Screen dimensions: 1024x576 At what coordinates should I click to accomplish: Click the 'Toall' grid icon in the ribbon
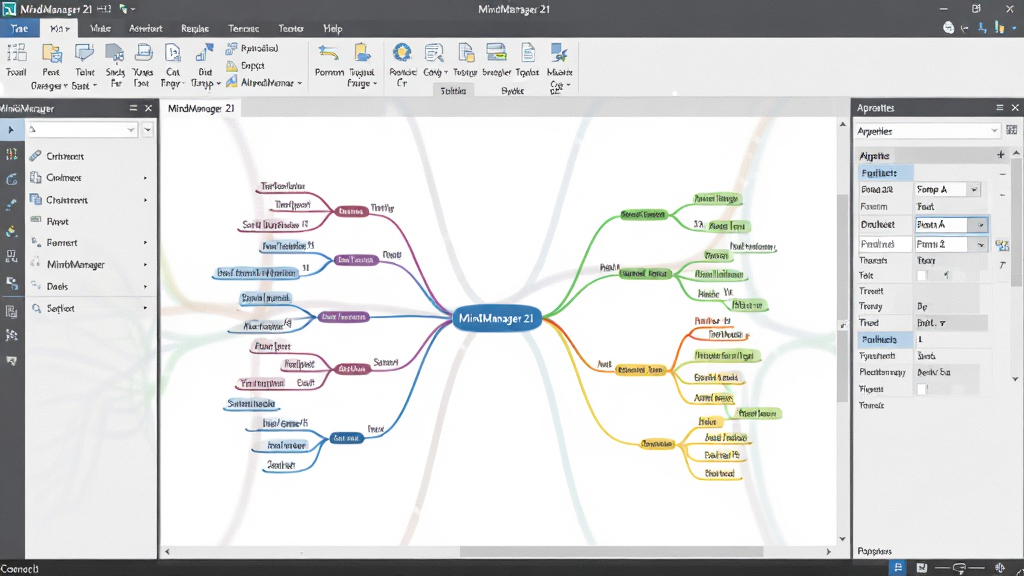[x=16, y=54]
